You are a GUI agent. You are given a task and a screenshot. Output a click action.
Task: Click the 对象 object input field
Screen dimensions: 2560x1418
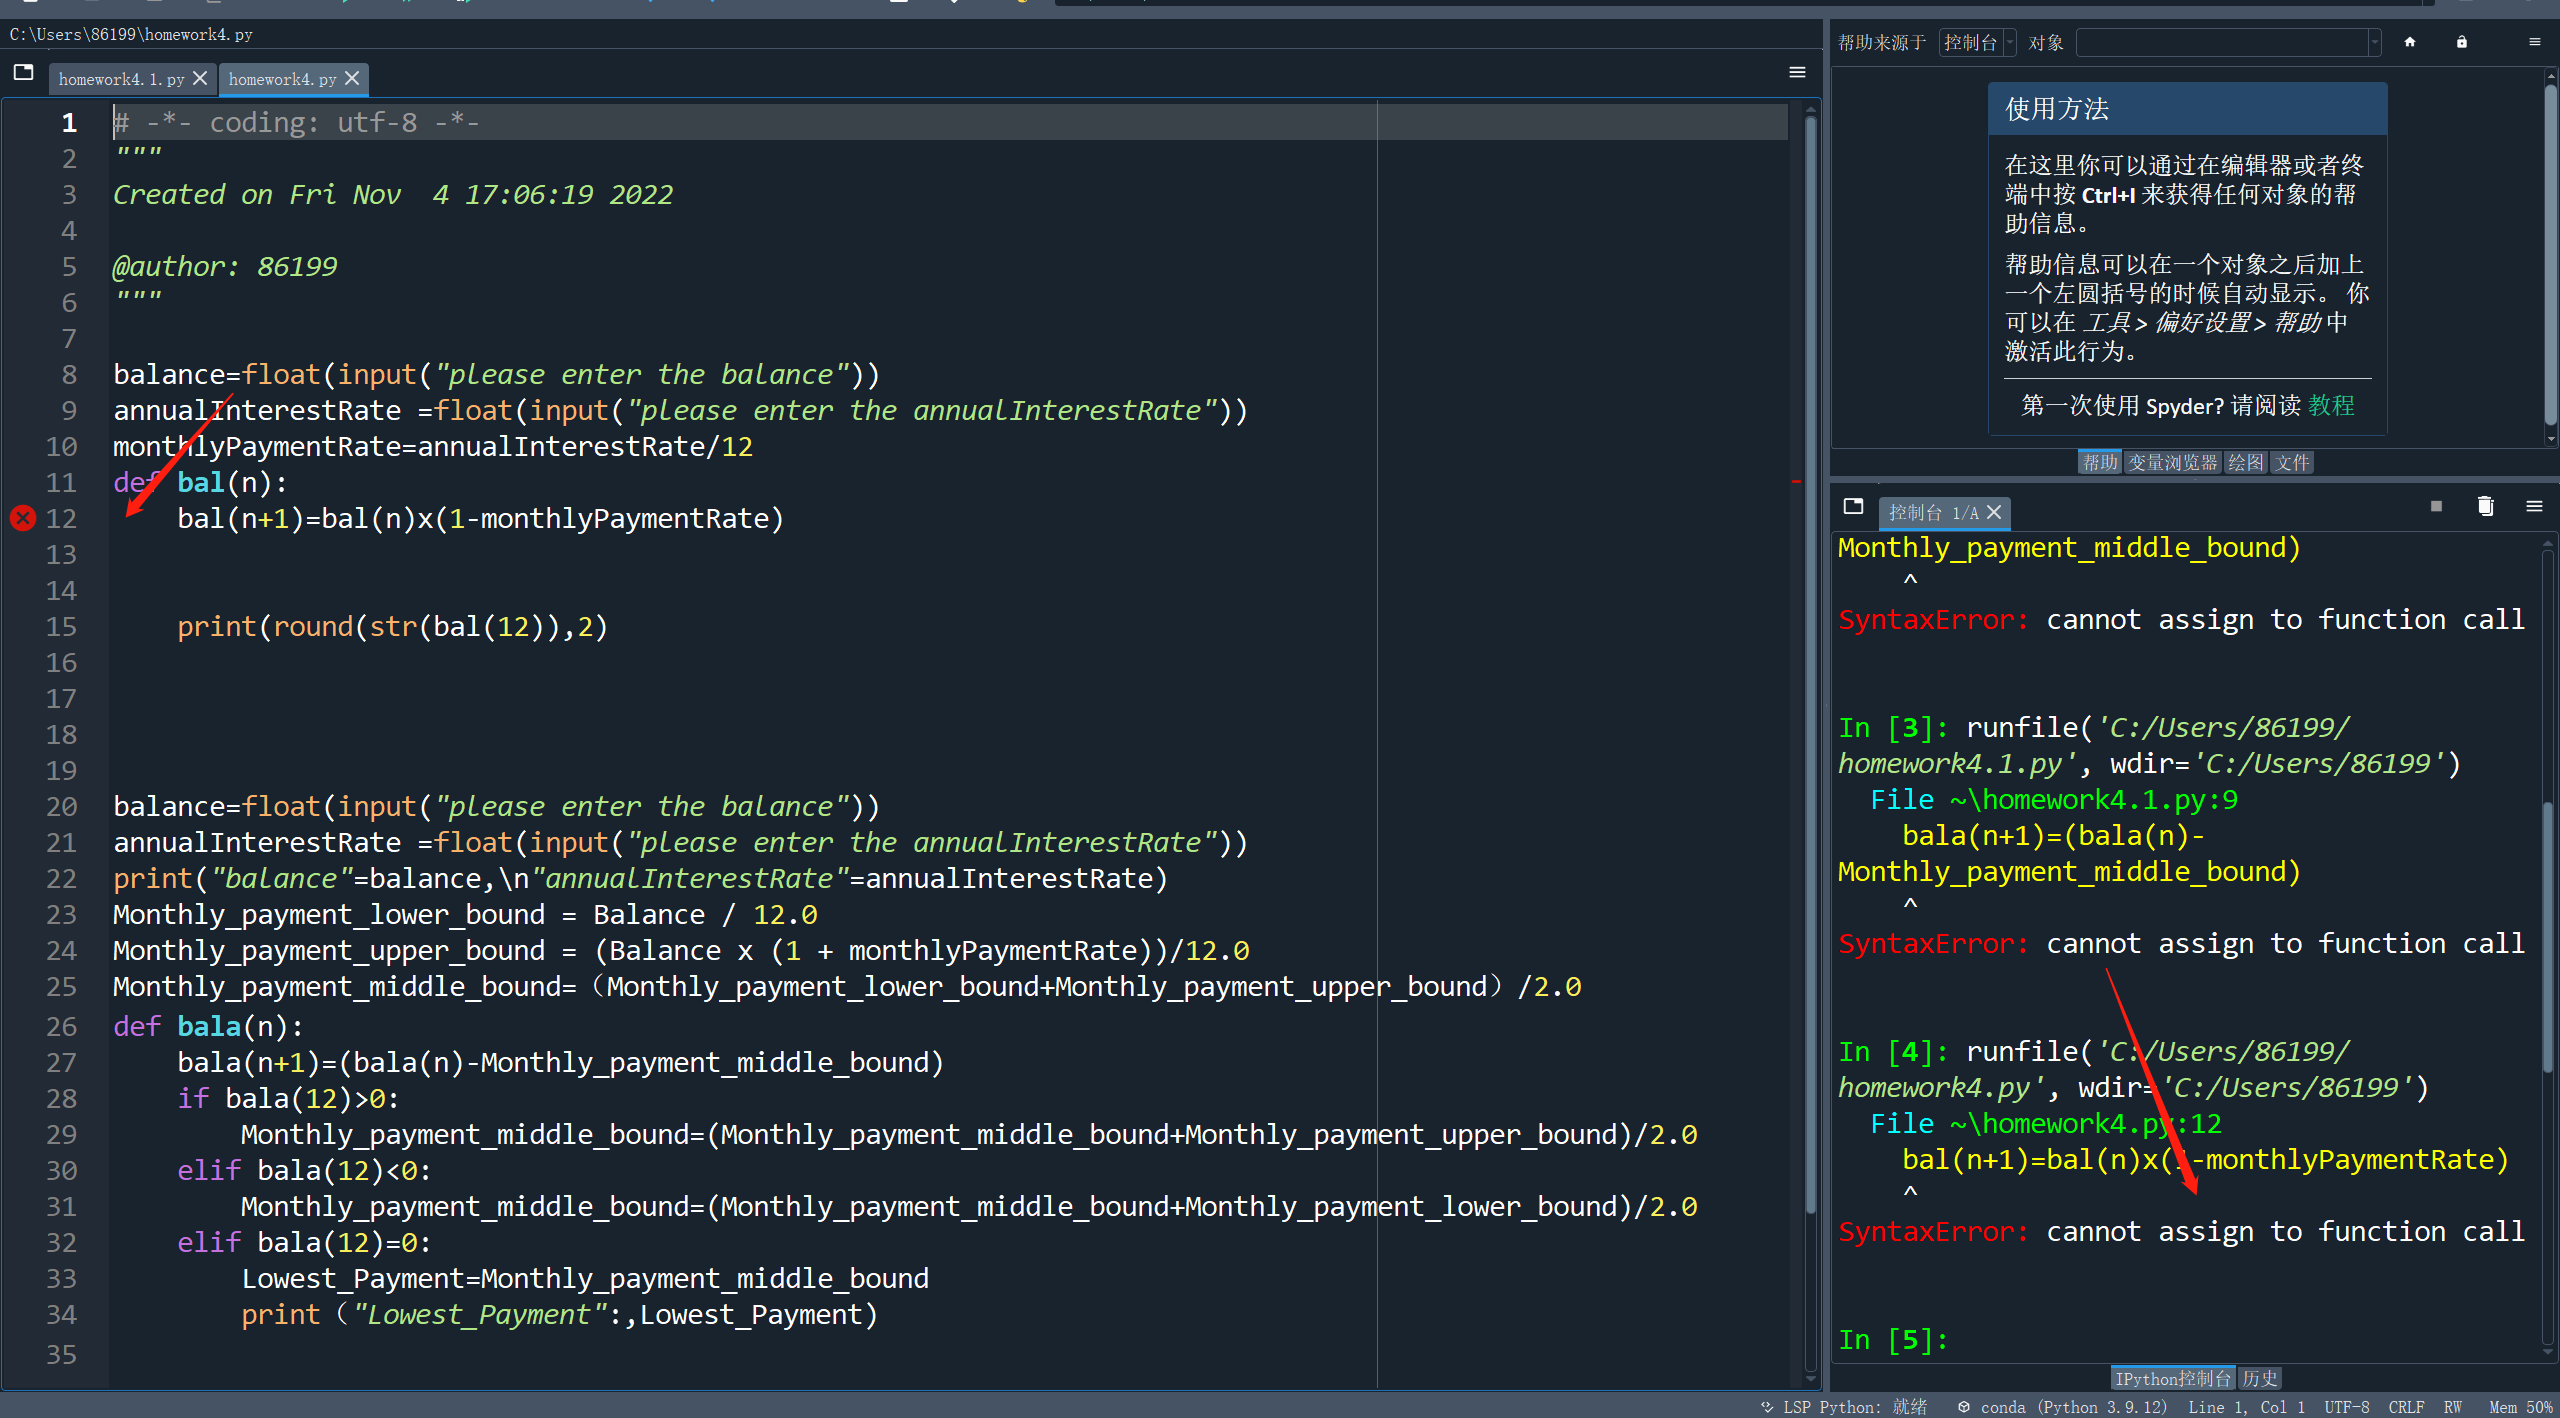pos(2222,43)
